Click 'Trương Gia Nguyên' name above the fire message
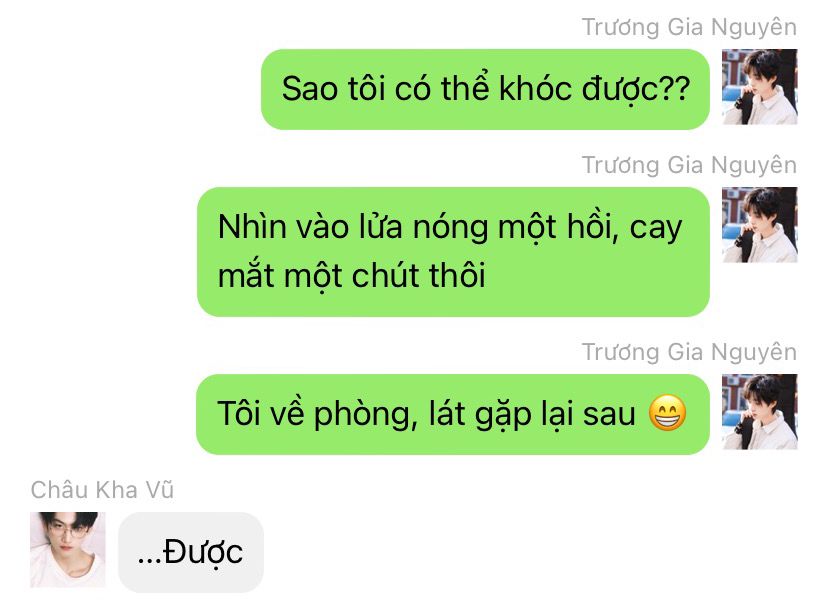The height and width of the screenshot is (609, 828). click(689, 165)
